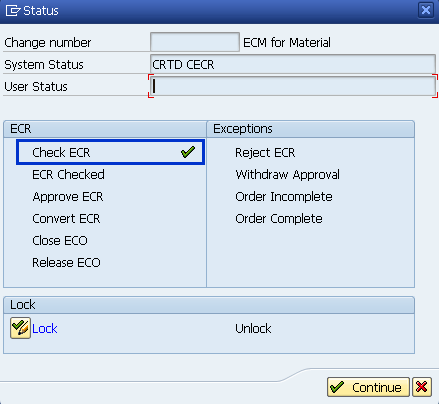Select the Order Incomplete exception
This screenshot has height=404, width=439.
click(x=284, y=197)
